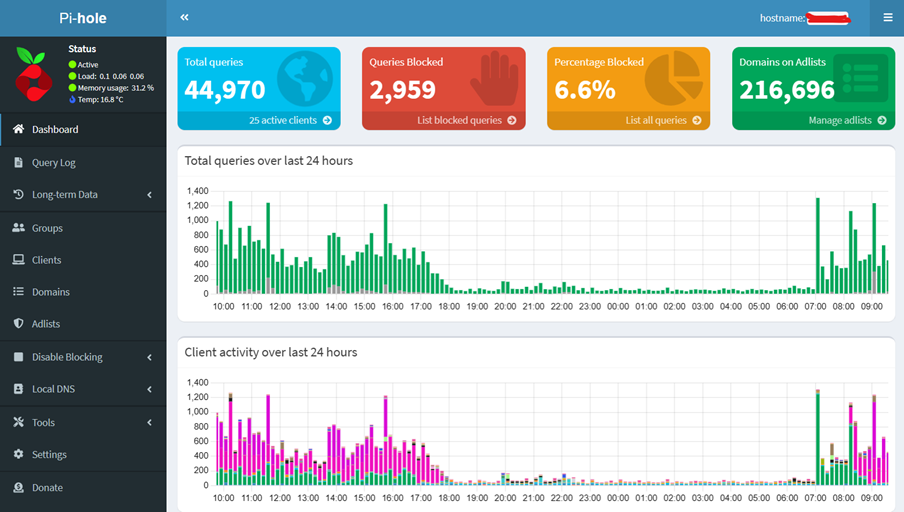This screenshot has height=512, width=904.
Task: Open the Domains menu item
Action: (x=50, y=292)
